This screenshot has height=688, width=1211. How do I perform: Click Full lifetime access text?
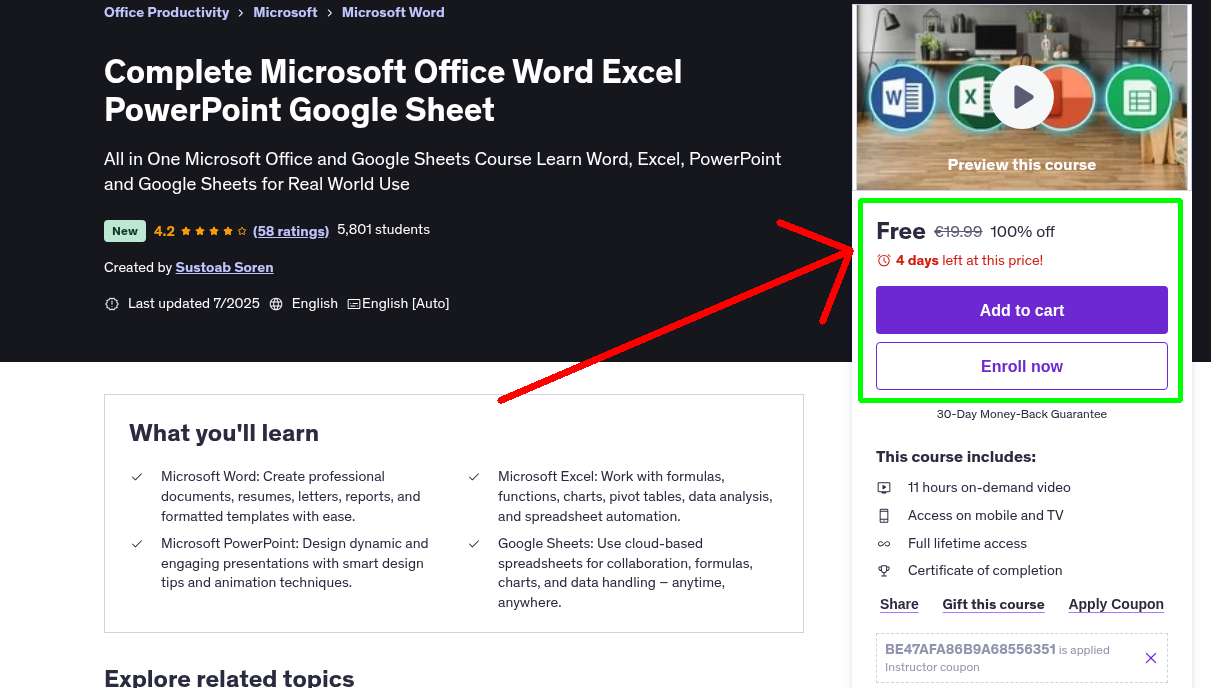pyautogui.click(x=967, y=544)
